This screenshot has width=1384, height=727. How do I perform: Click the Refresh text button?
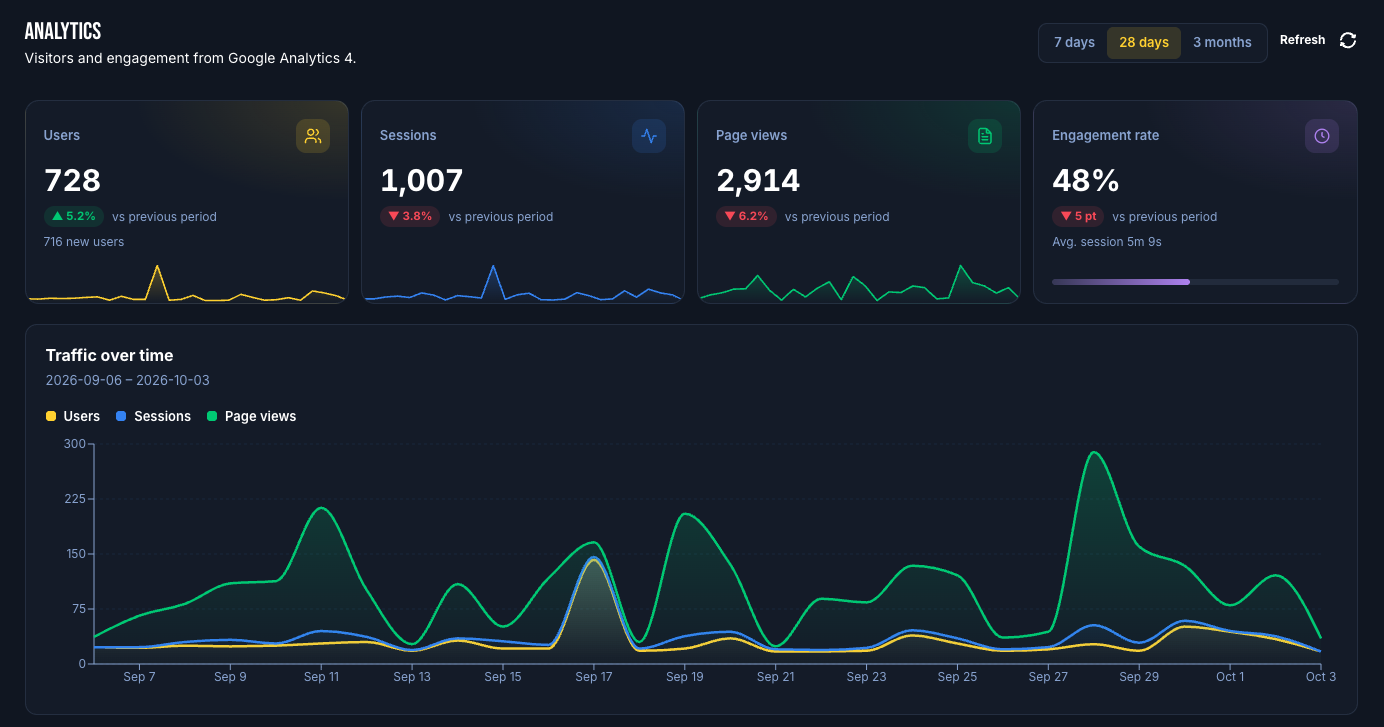(x=1302, y=40)
